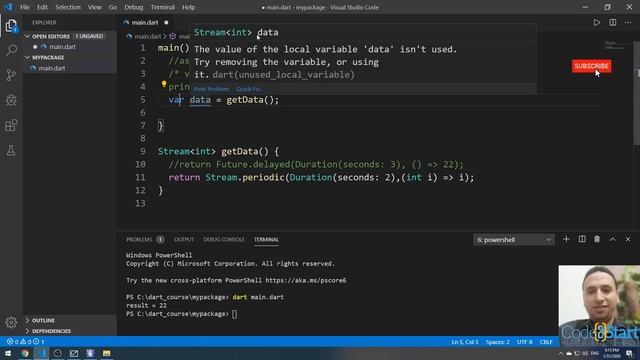The image size is (640, 360).
Task: Open the Extensions view
Action: click(x=11, y=125)
